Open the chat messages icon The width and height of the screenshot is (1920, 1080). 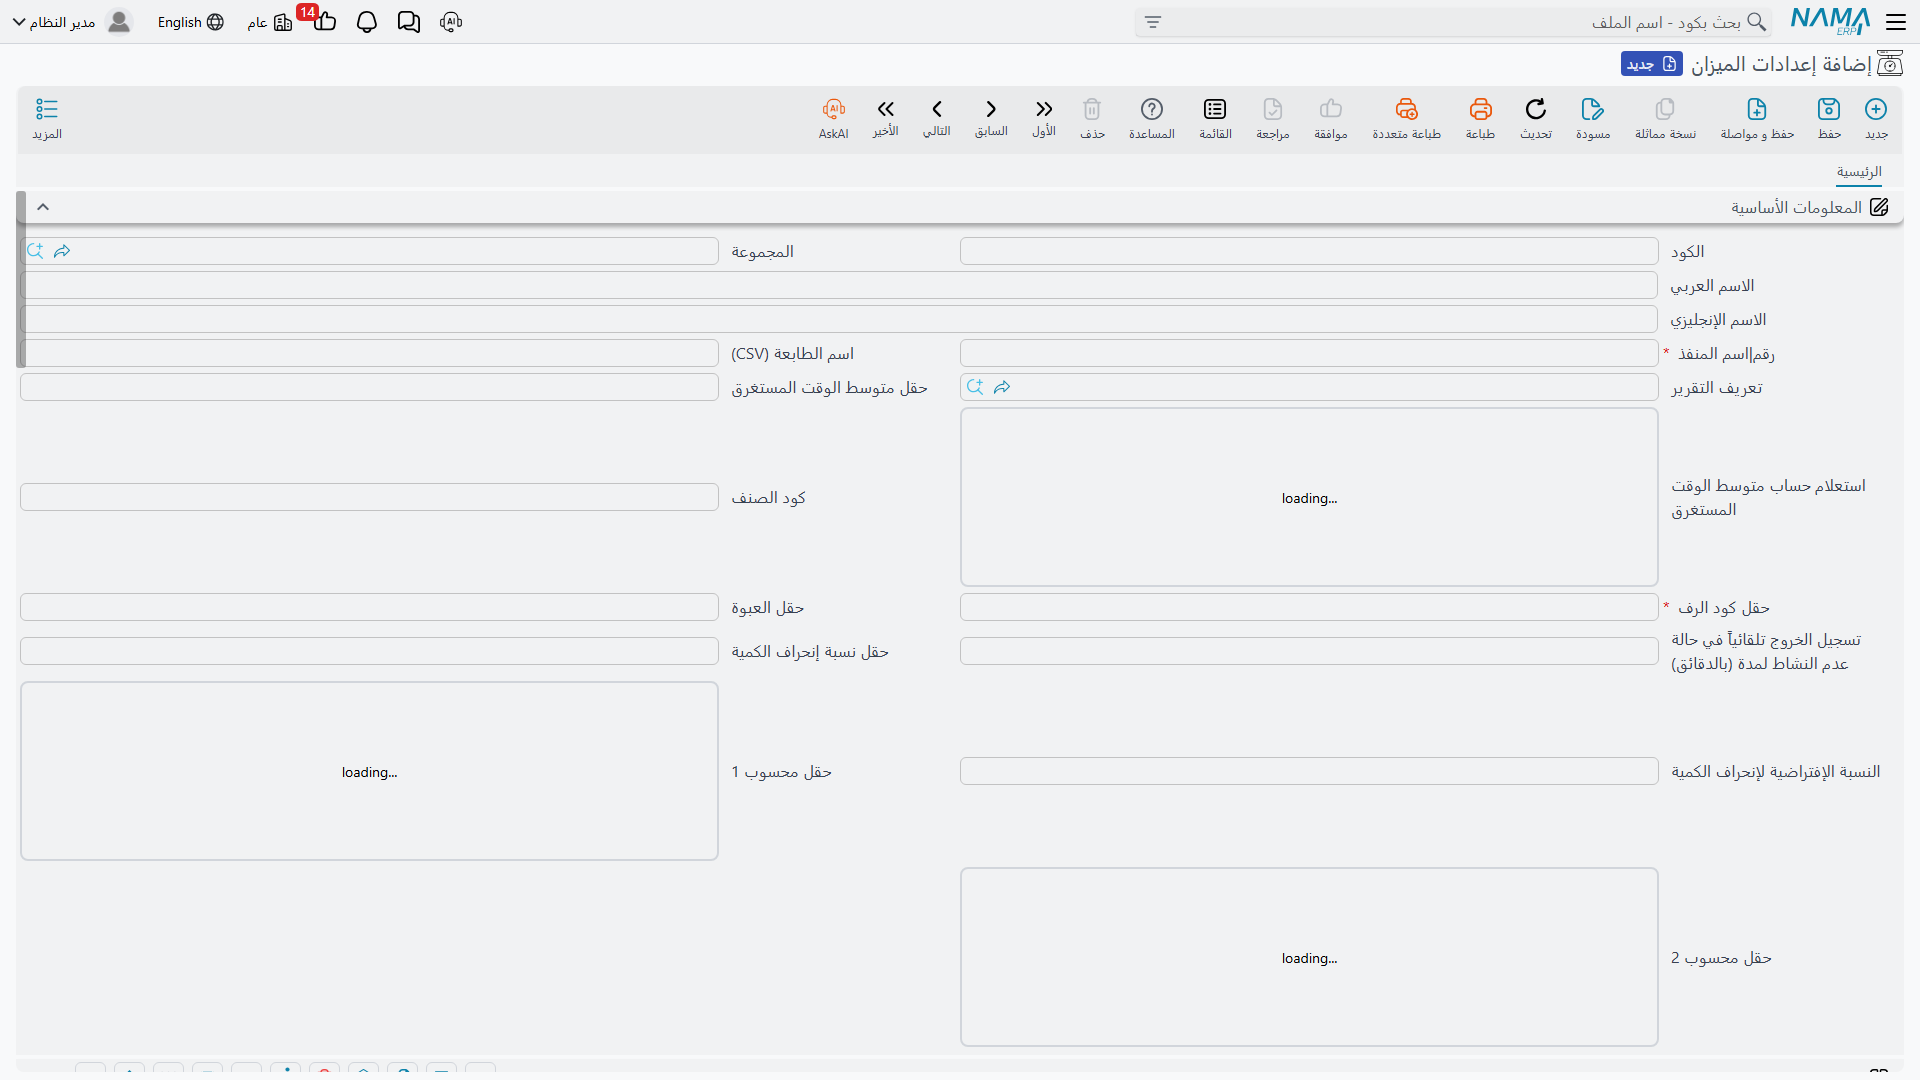coord(409,22)
